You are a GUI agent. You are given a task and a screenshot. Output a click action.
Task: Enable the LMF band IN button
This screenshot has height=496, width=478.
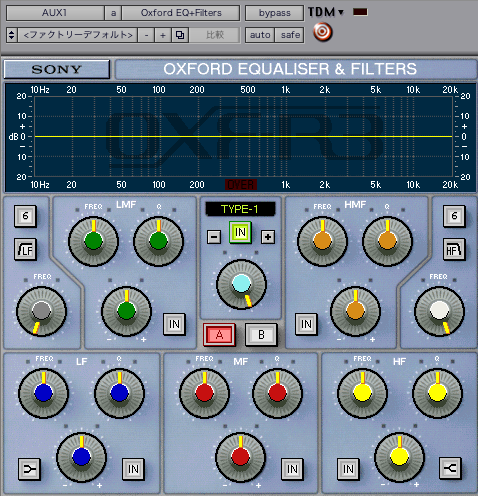click(174, 324)
